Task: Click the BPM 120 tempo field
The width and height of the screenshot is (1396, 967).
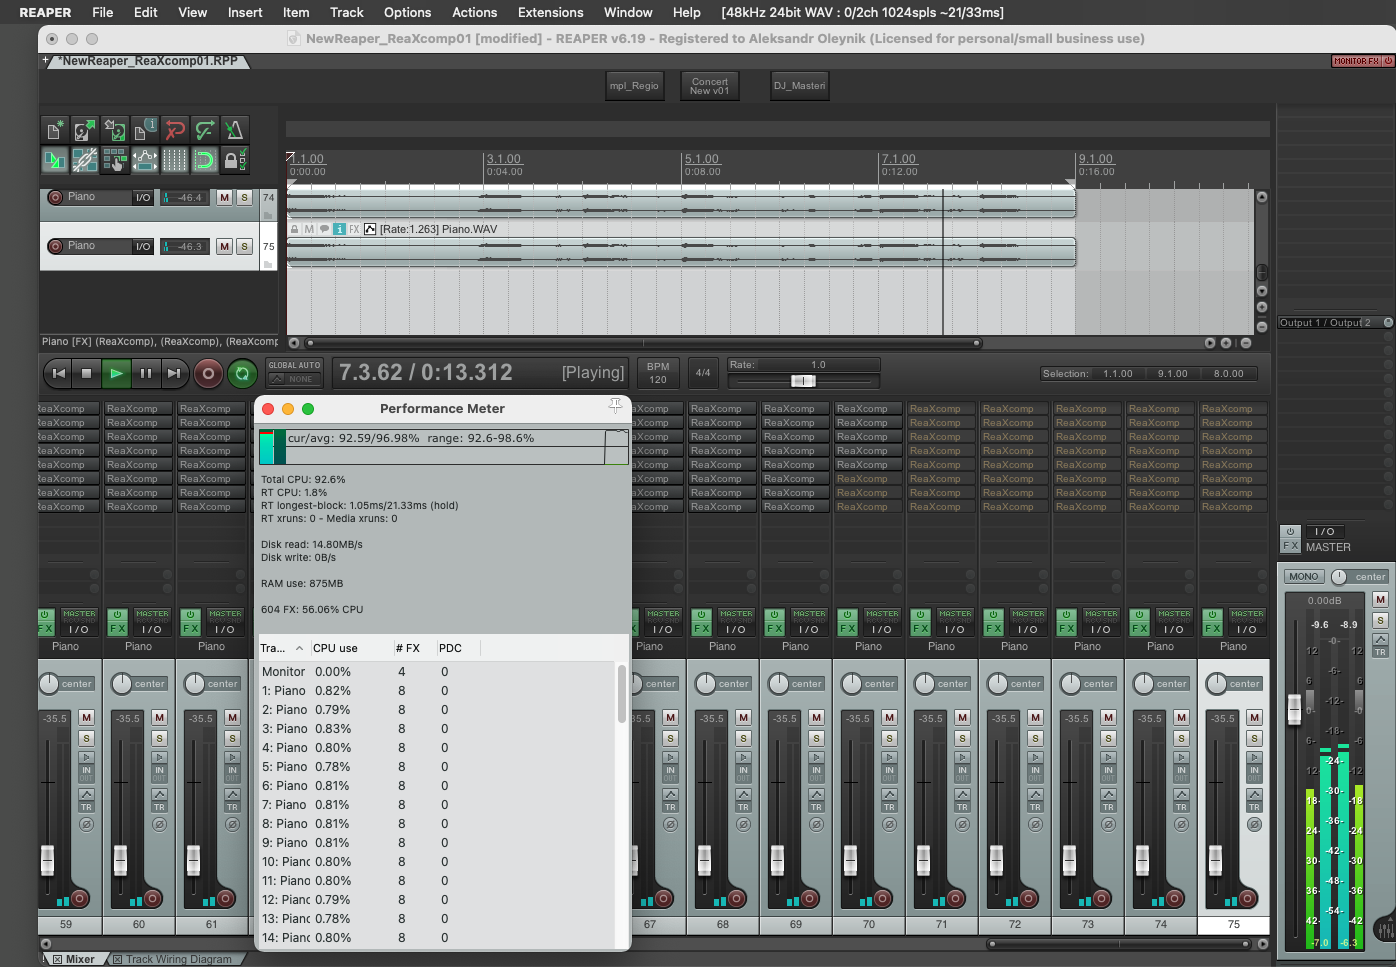Action: [x=657, y=373]
